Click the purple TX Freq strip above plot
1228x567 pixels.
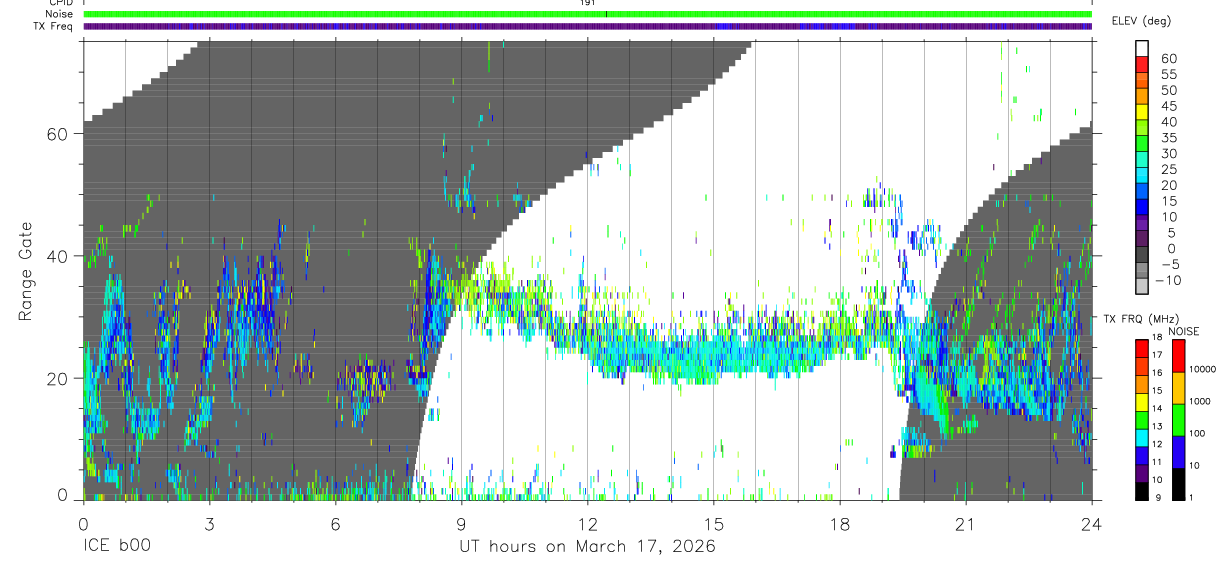(x=588, y=26)
